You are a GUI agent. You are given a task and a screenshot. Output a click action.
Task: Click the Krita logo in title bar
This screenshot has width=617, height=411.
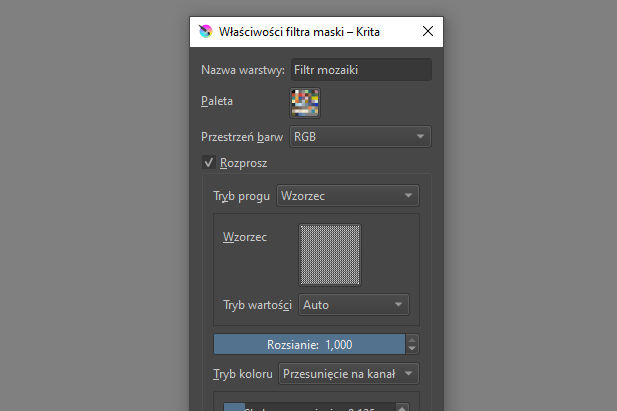pyautogui.click(x=206, y=32)
